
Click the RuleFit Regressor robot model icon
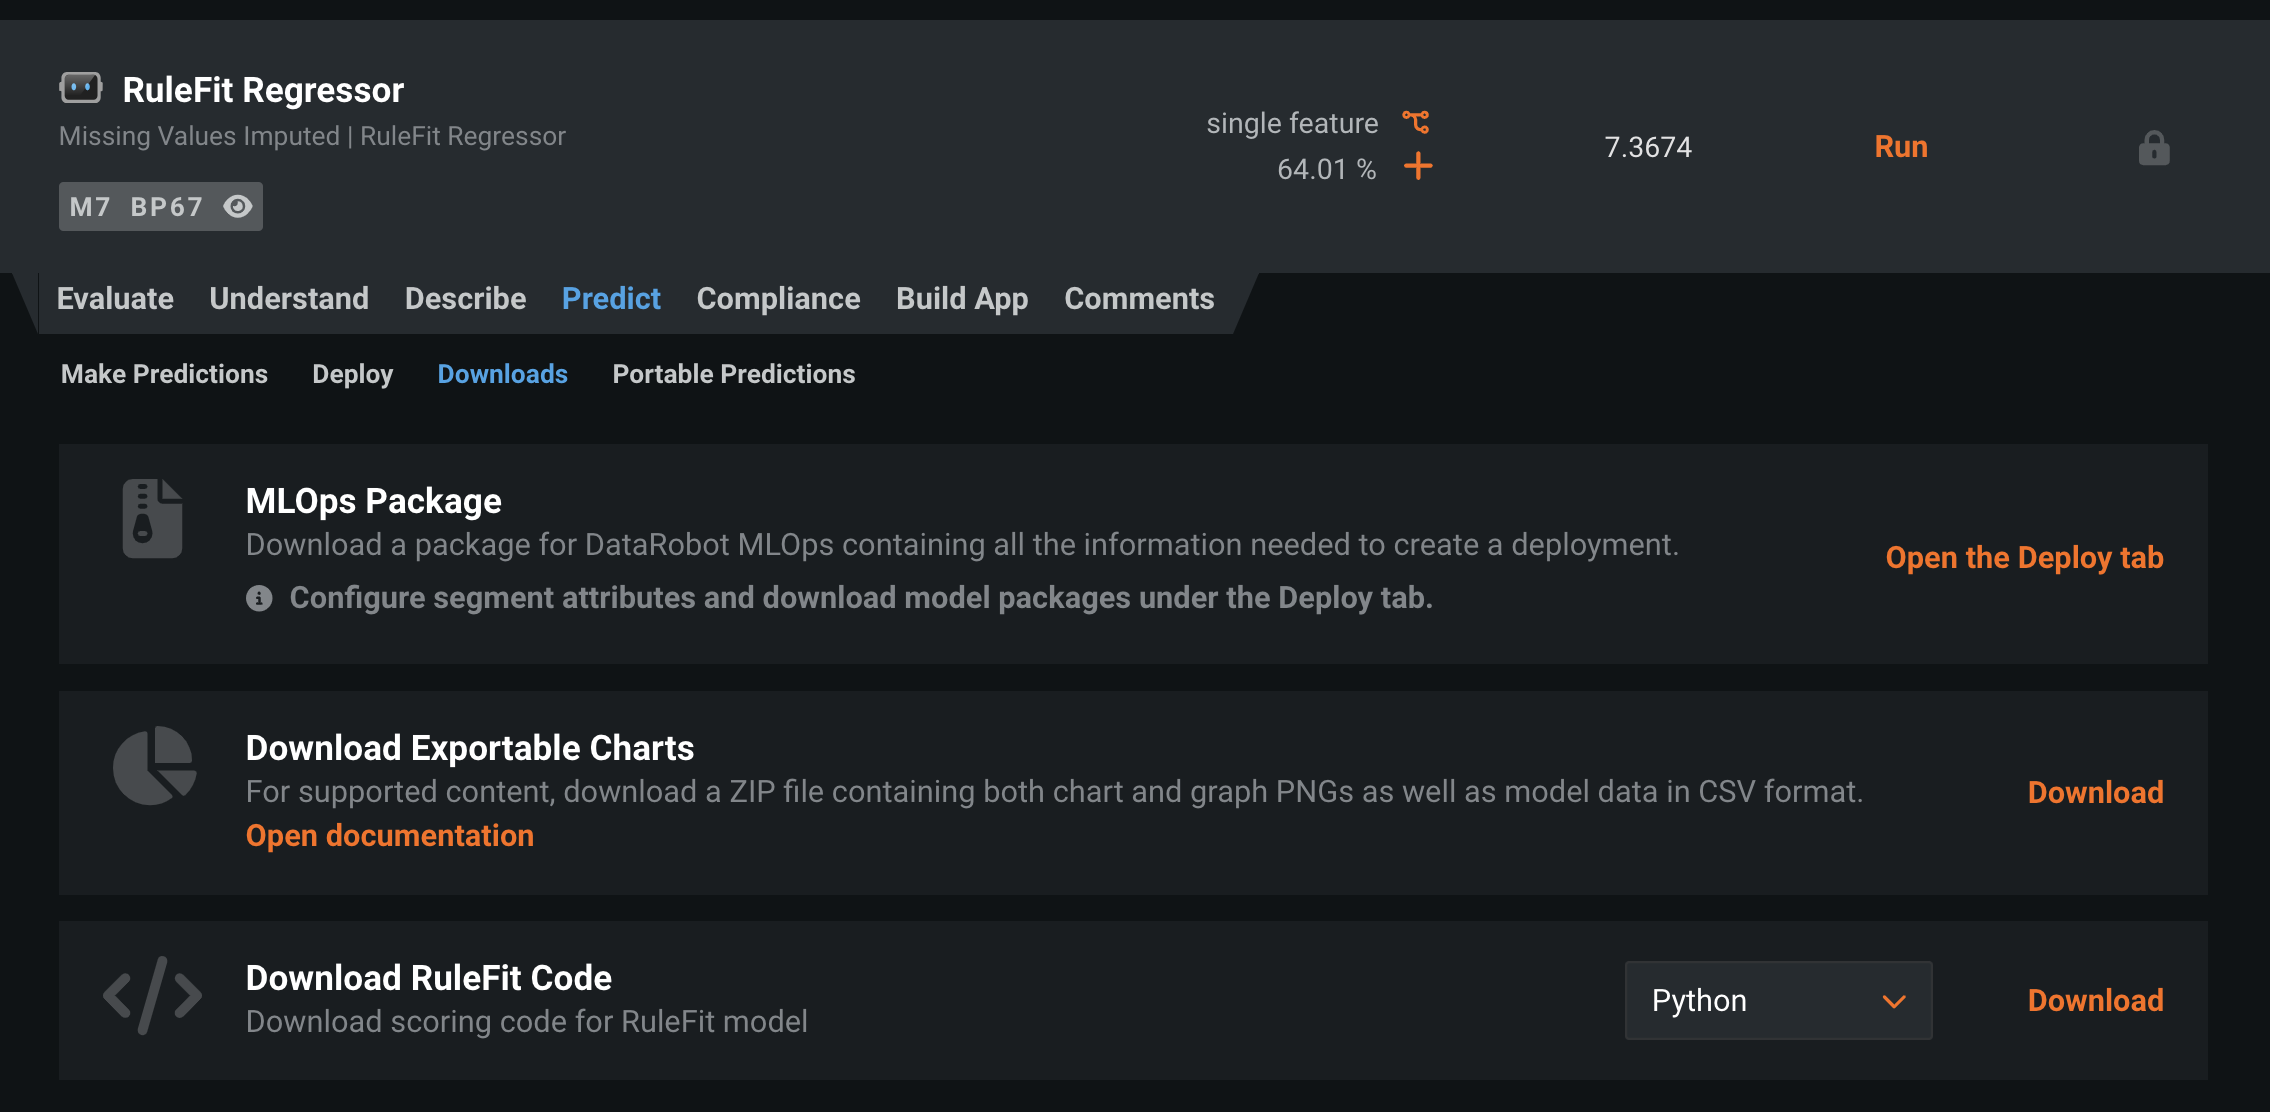point(81,88)
